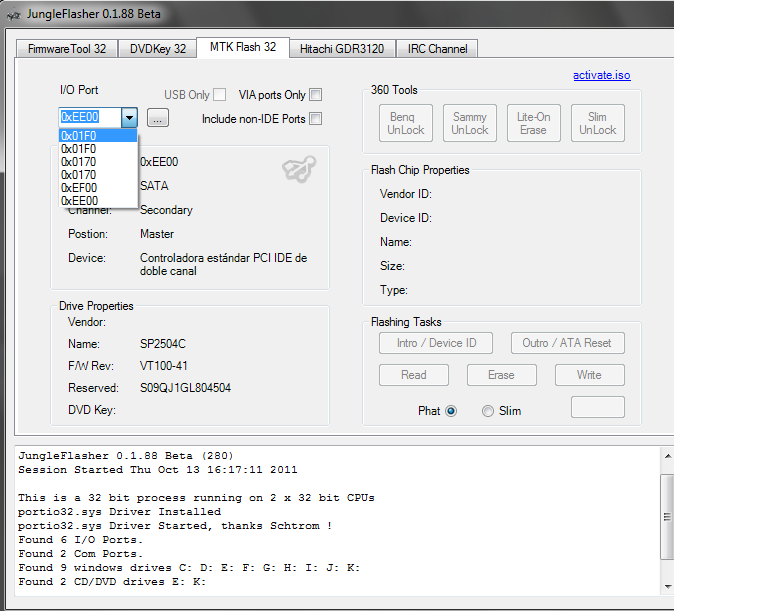Click the dragonfly logo in port info panel
This screenshot has height=614, width=768.
pos(299,168)
